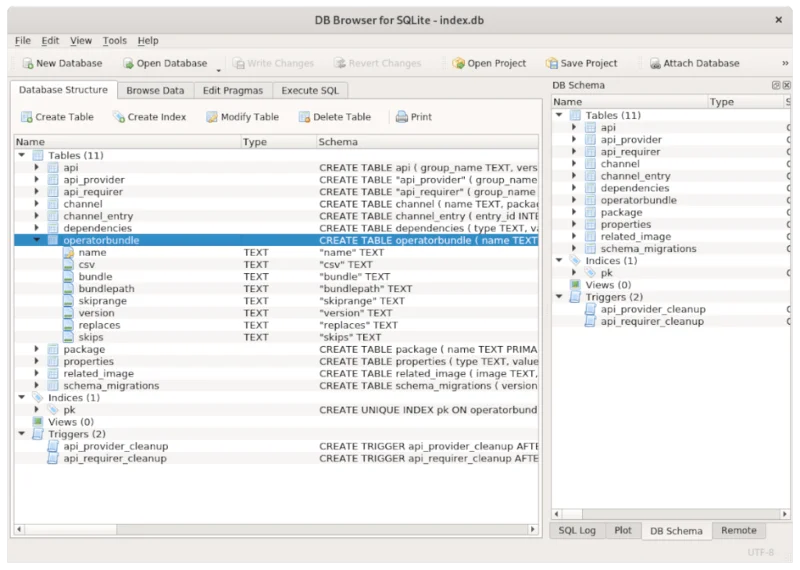This screenshot has width=800, height=570.
Task: Switch to the Plot tab
Action: pos(622,530)
